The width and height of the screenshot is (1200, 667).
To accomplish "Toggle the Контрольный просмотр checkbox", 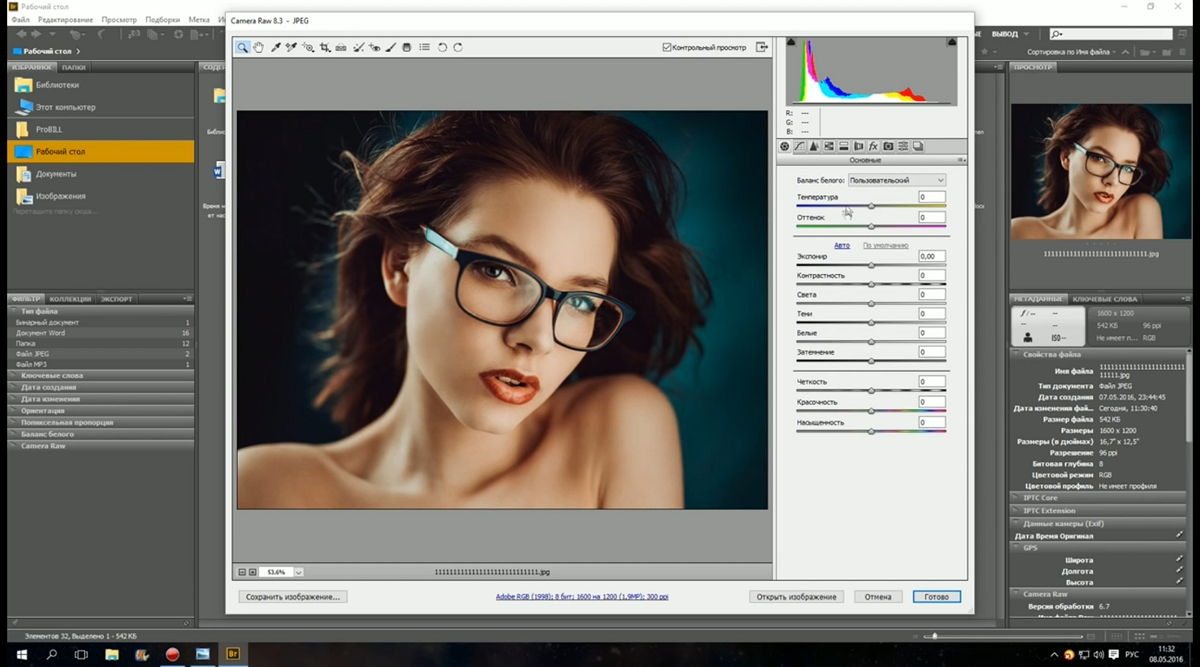I will click(667, 47).
